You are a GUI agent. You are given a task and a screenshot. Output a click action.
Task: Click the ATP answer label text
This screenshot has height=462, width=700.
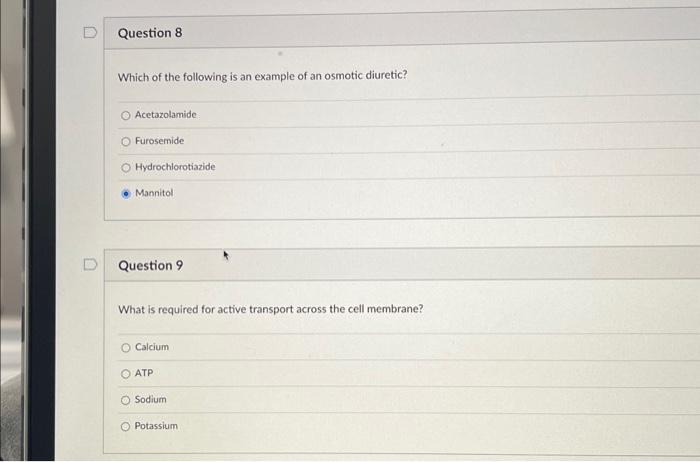tap(144, 373)
